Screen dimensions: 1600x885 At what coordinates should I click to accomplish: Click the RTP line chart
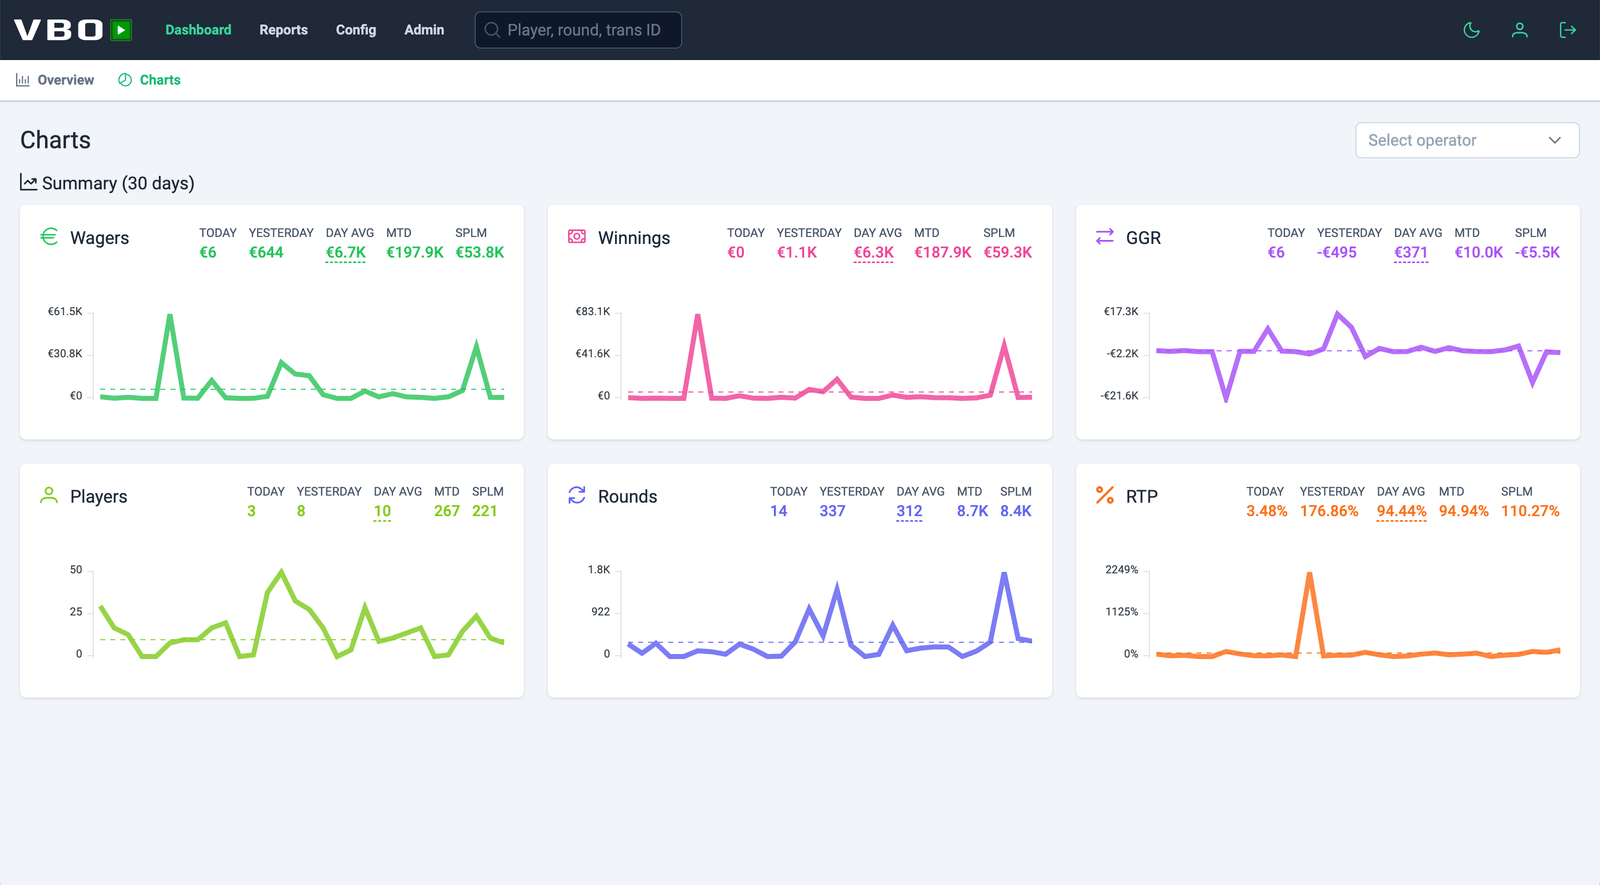pos(1358,614)
